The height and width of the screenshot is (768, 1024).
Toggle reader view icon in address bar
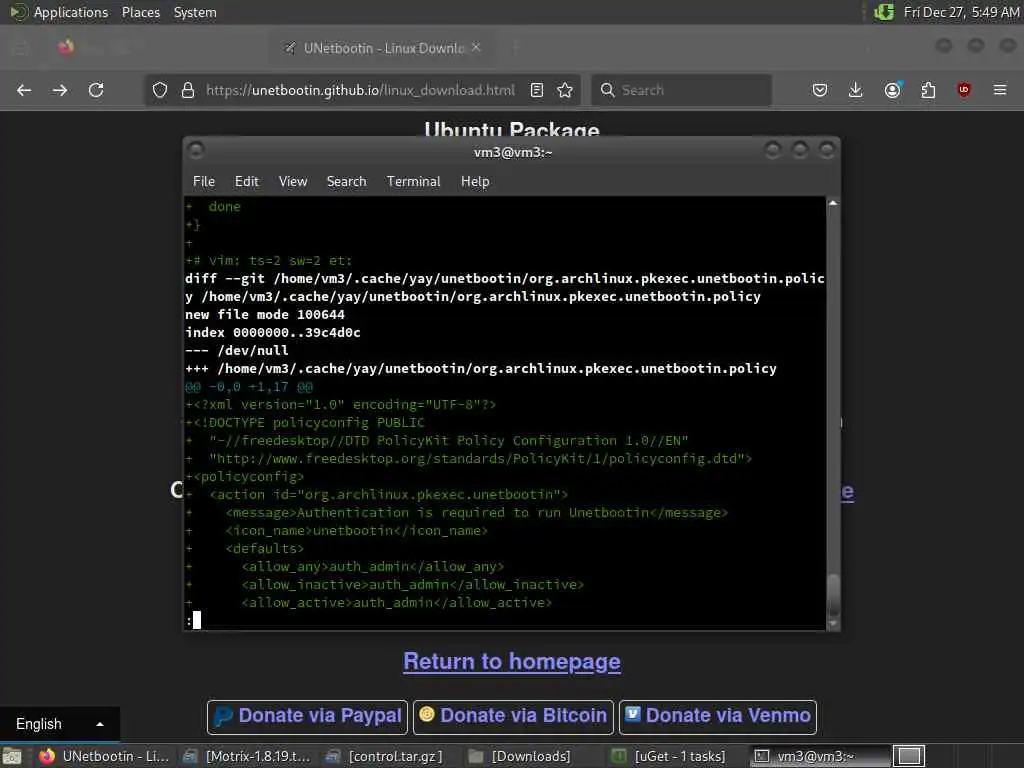[537, 90]
